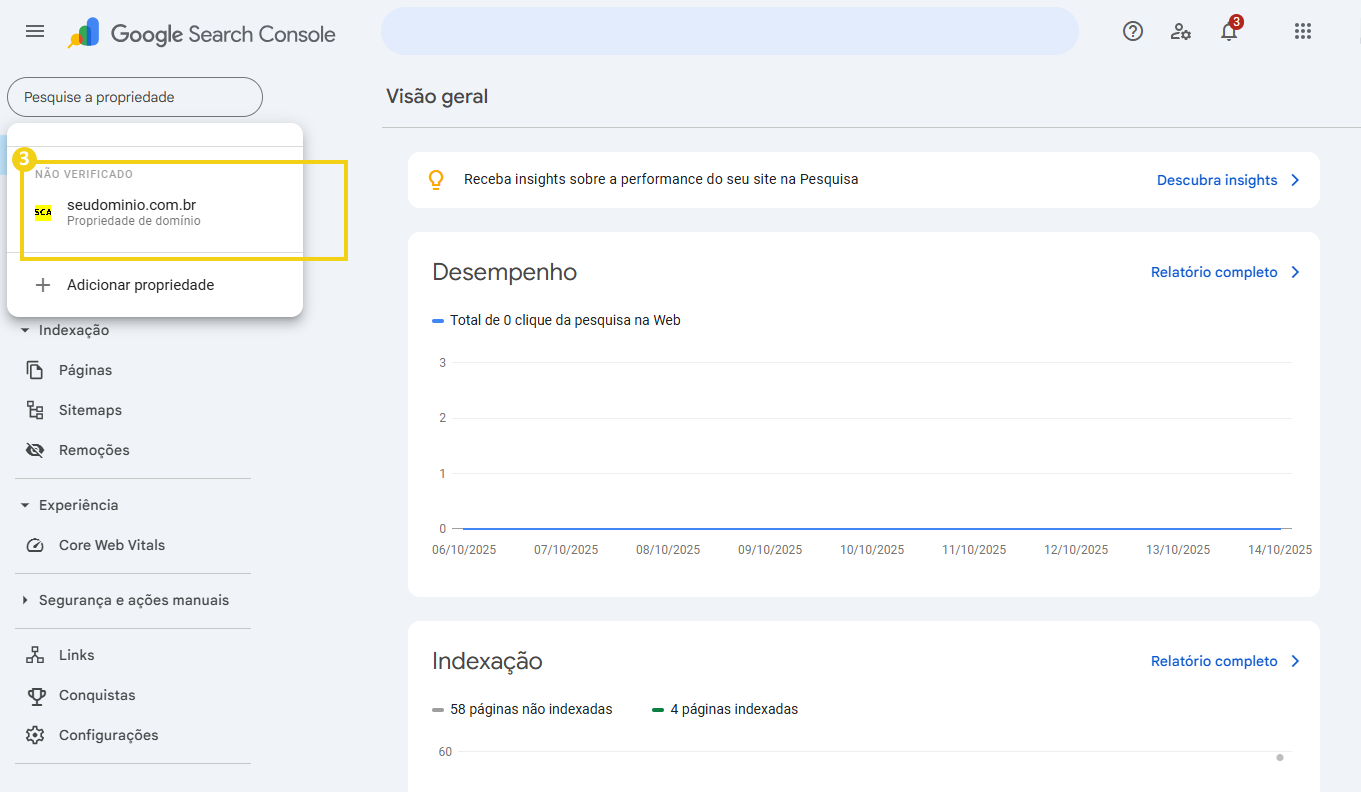Open the Remoções report
This screenshot has height=792, width=1361.
[x=92, y=449]
